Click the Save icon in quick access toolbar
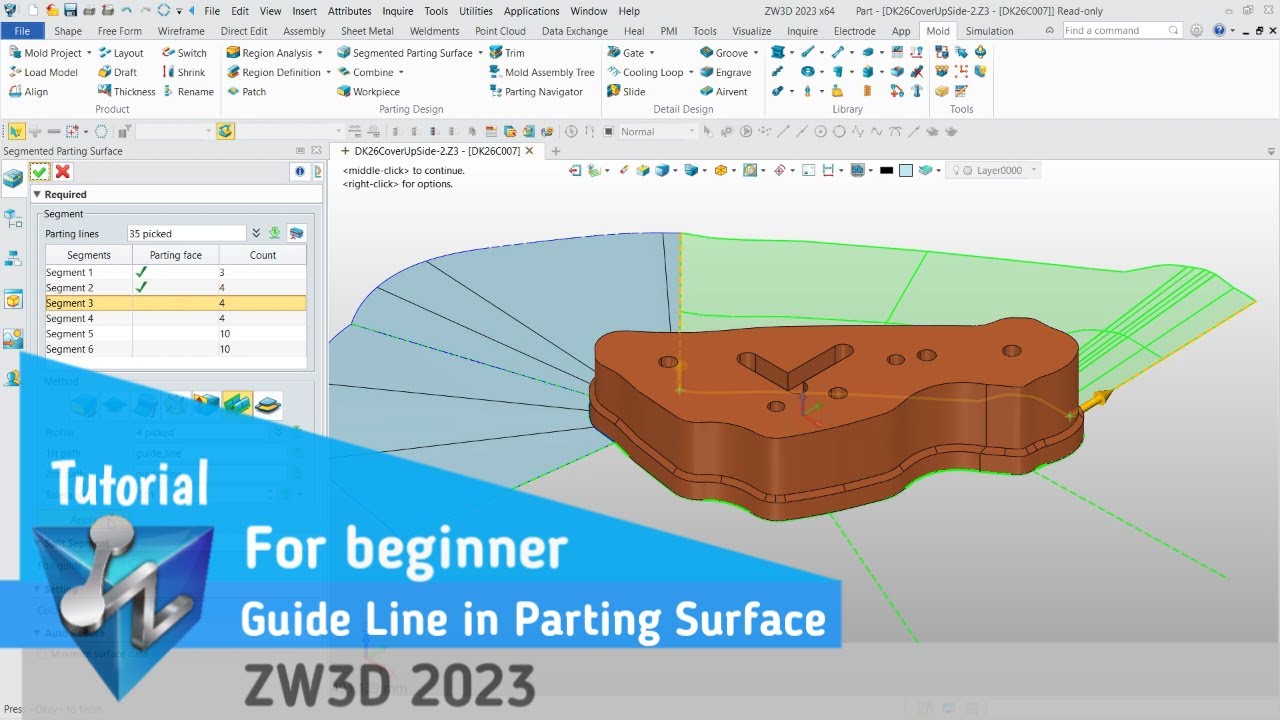 (70, 11)
